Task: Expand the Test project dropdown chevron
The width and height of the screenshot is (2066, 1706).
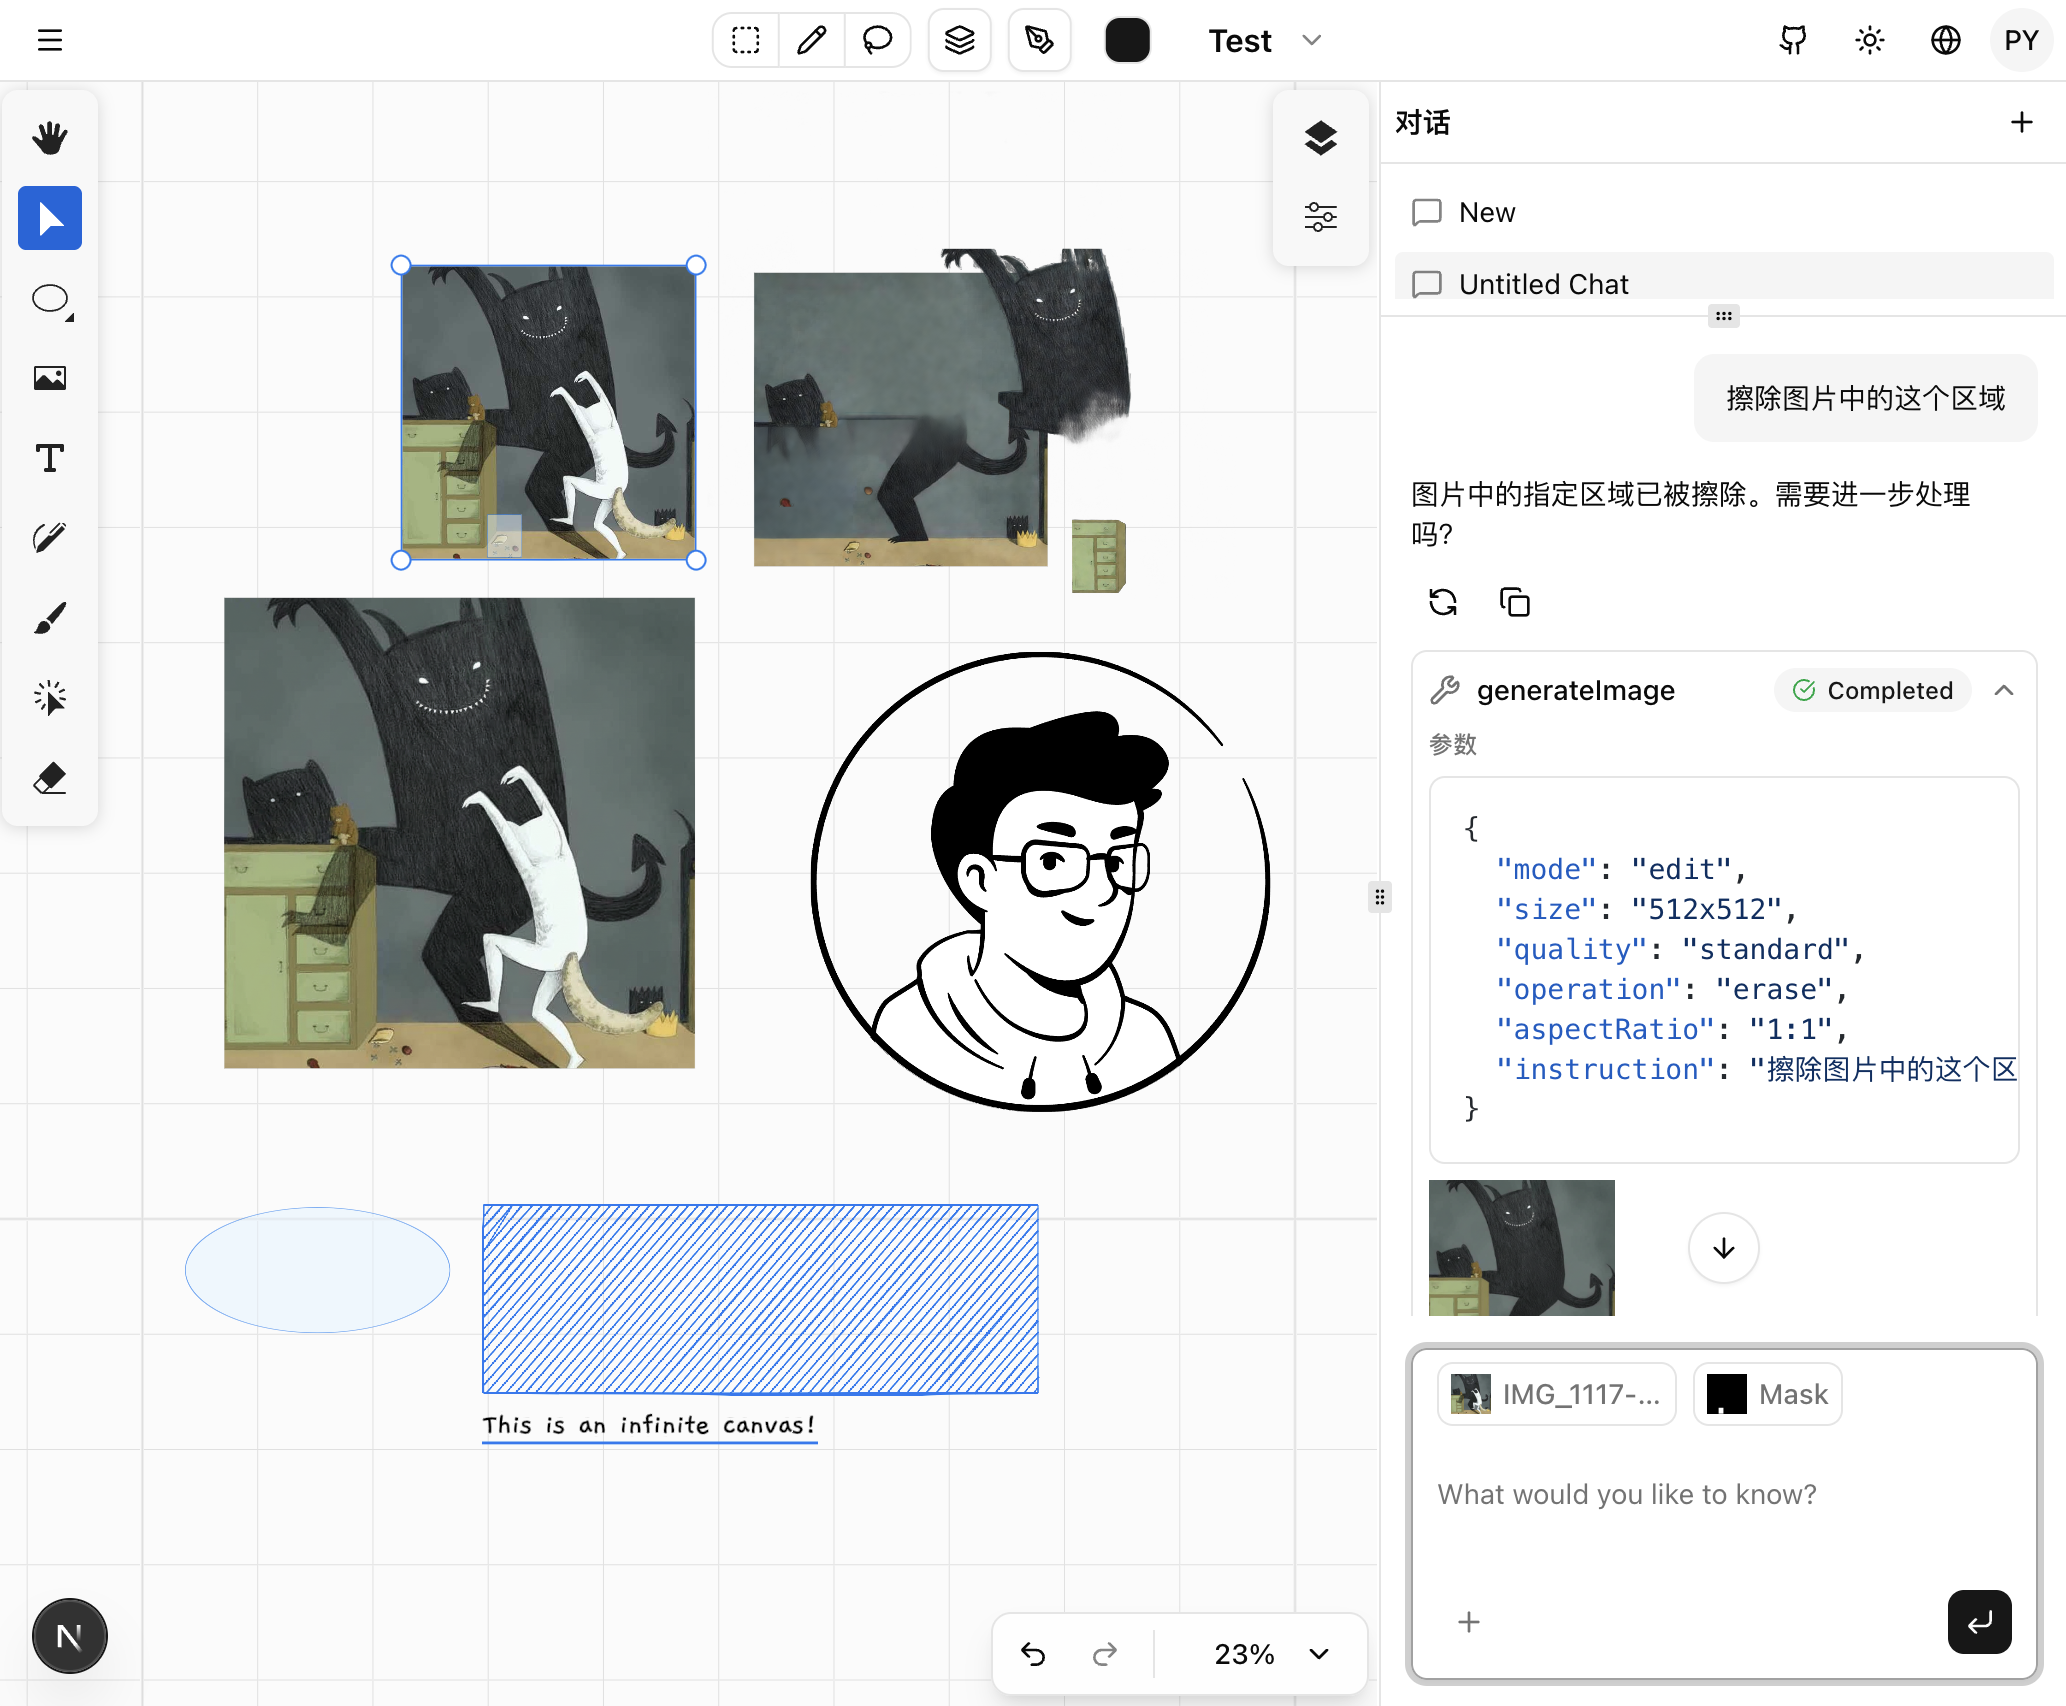Action: click(x=1312, y=40)
